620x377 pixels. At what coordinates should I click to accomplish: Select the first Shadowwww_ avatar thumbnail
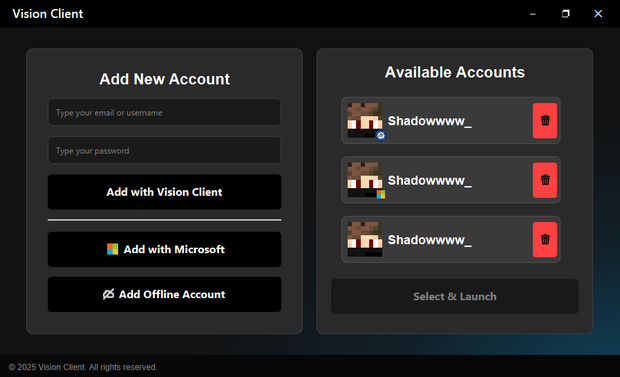tap(365, 120)
